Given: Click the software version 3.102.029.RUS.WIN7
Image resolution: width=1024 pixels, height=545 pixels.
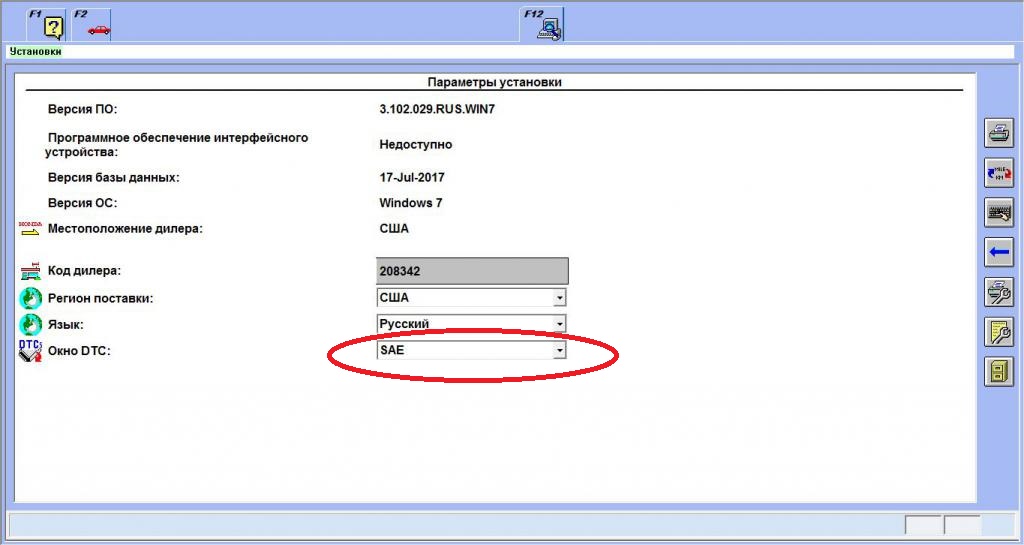Looking at the screenshot, I should tap(437, 109).
